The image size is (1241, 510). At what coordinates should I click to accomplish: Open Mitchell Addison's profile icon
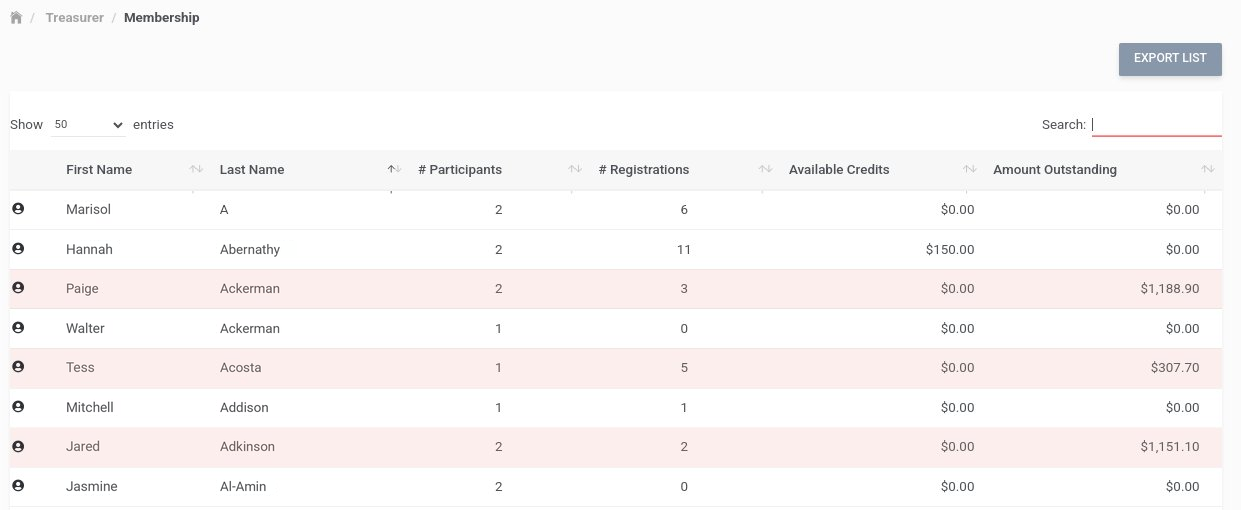[x=18, y=406]
